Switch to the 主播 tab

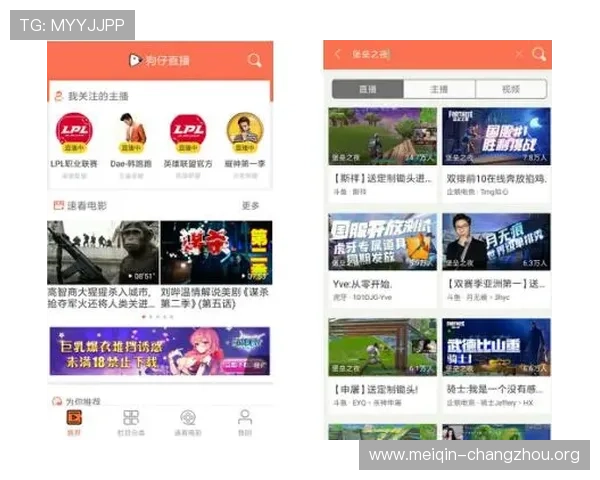(x=439, y=89)
